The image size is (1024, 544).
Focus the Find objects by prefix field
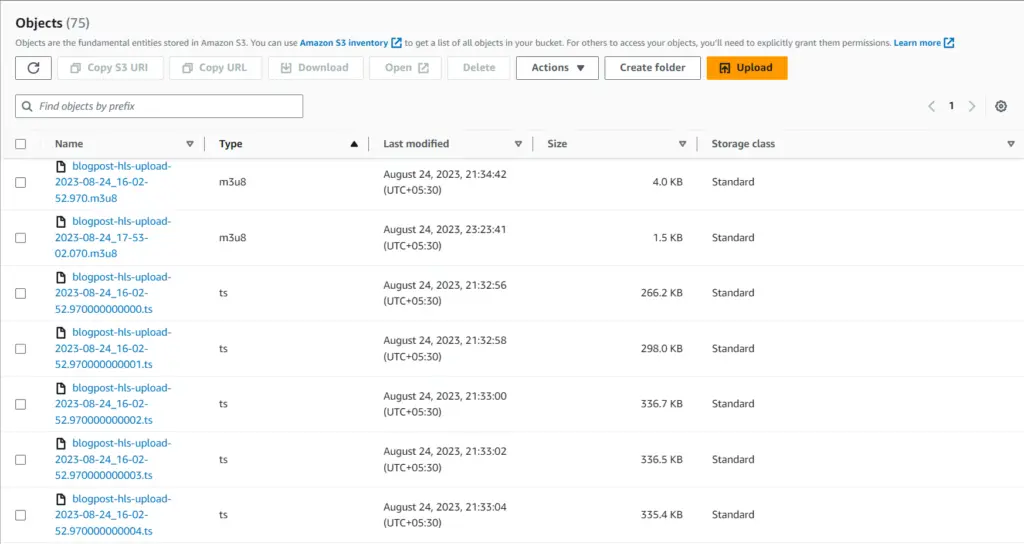[x=159, y=106]
